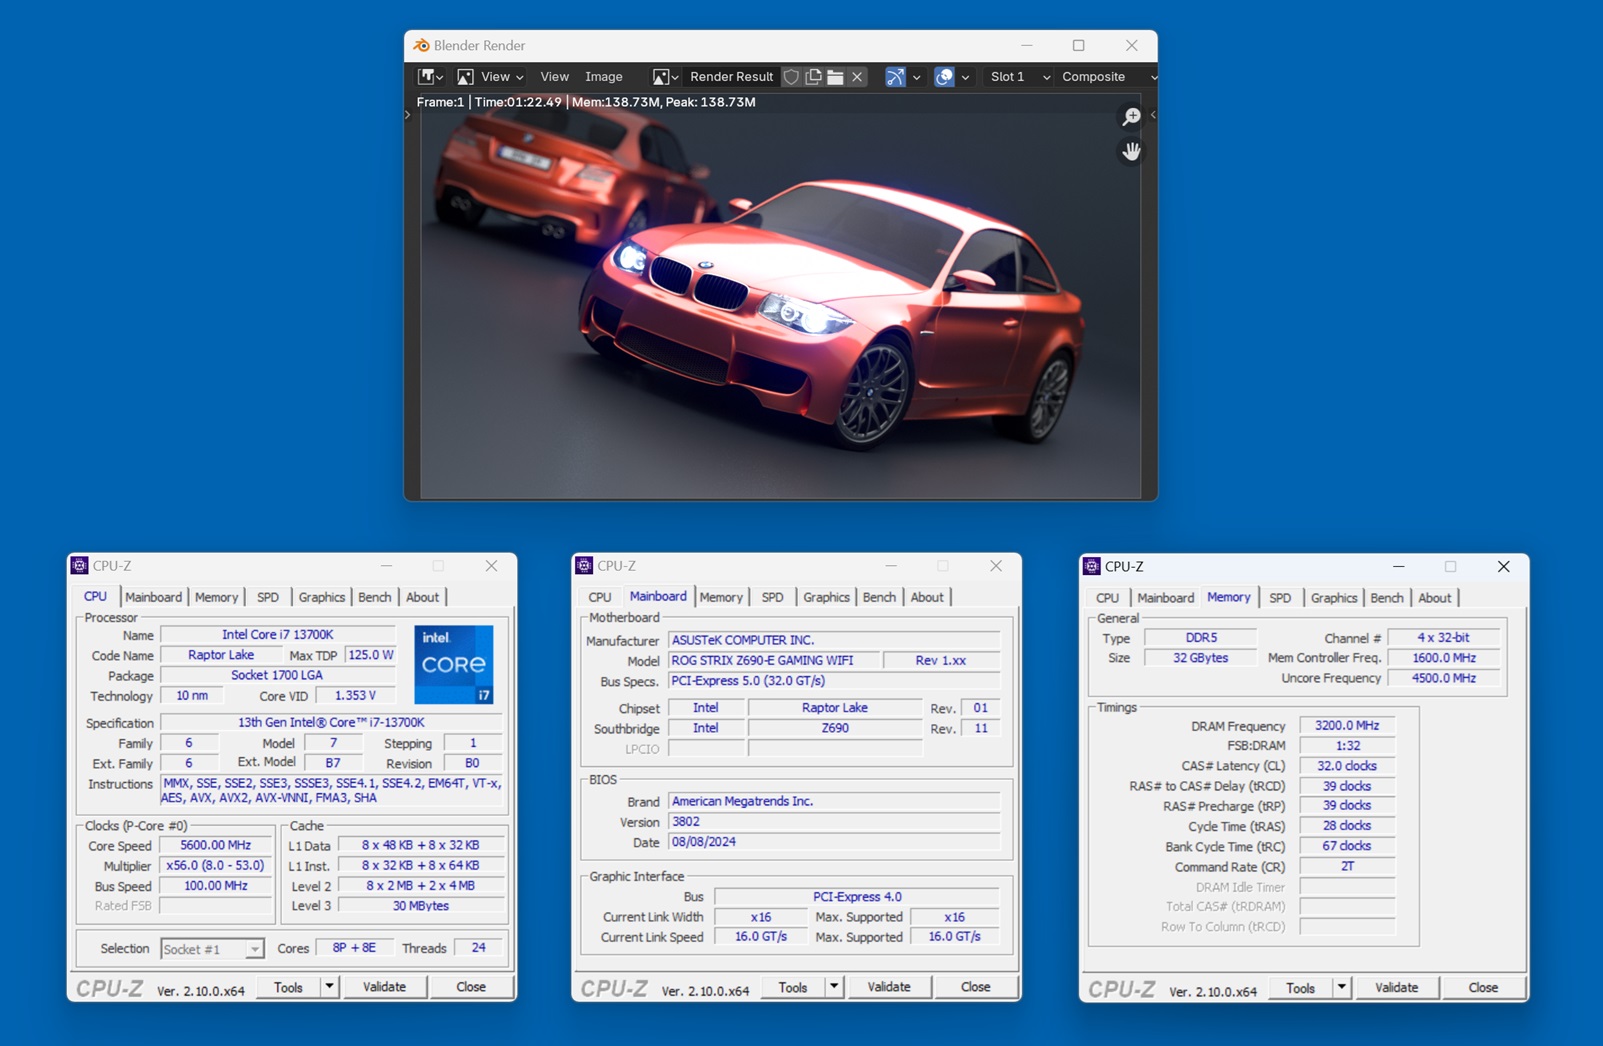Toggle the gizmo visibility button in Blender
The width and height of the screenshot is (1603, 1046).
[895, 77]
